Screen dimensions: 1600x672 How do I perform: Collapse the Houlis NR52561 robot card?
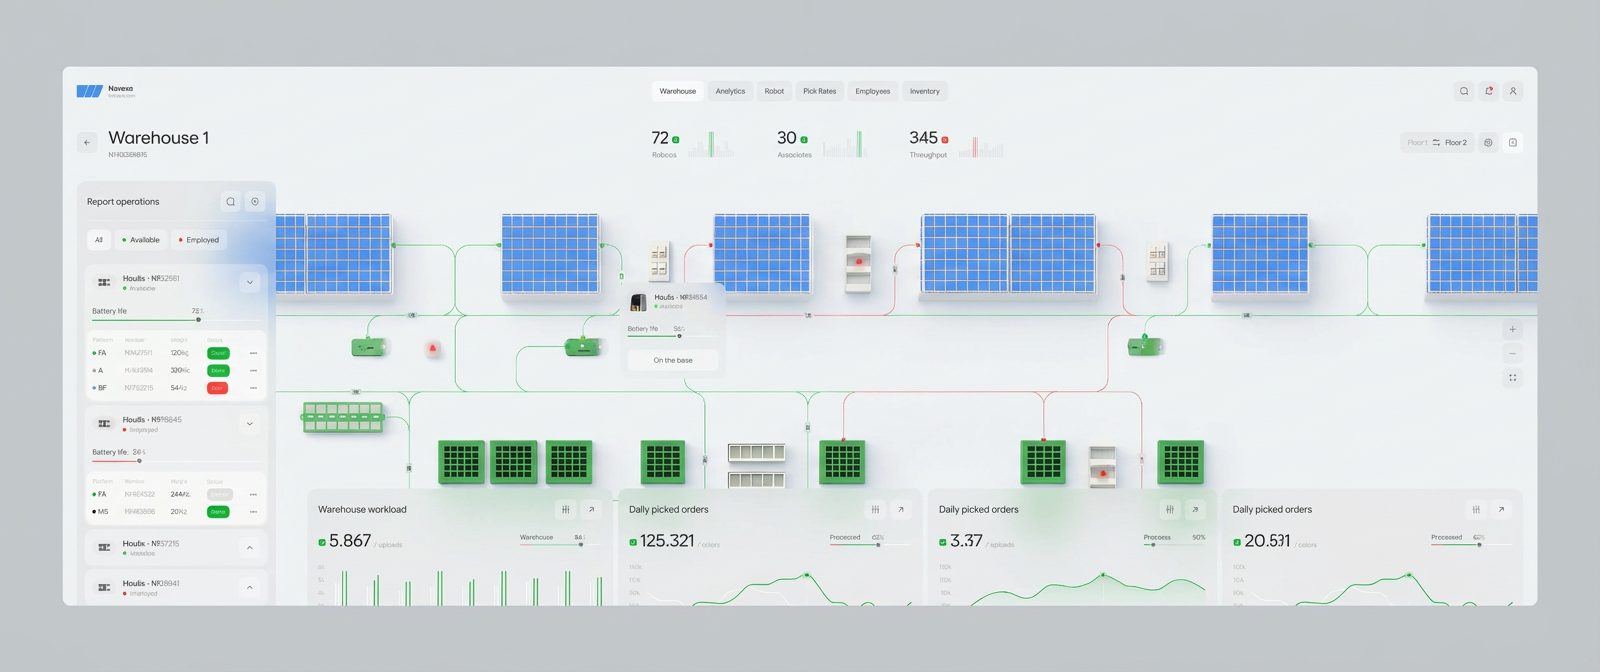(250, 283)
